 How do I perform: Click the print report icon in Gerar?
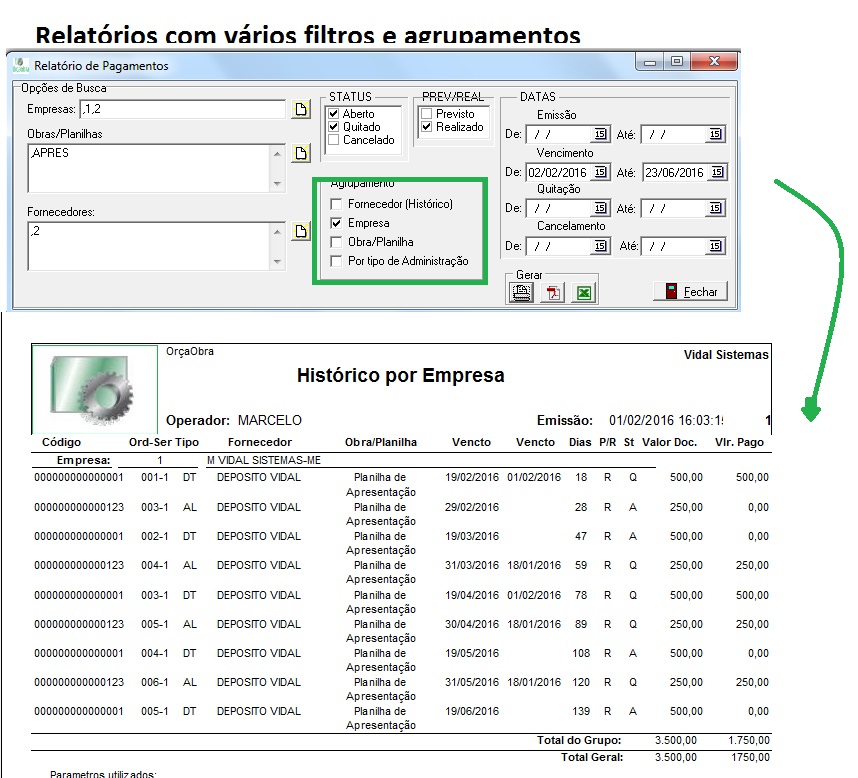pyautogui.click(x=521, y=292)
